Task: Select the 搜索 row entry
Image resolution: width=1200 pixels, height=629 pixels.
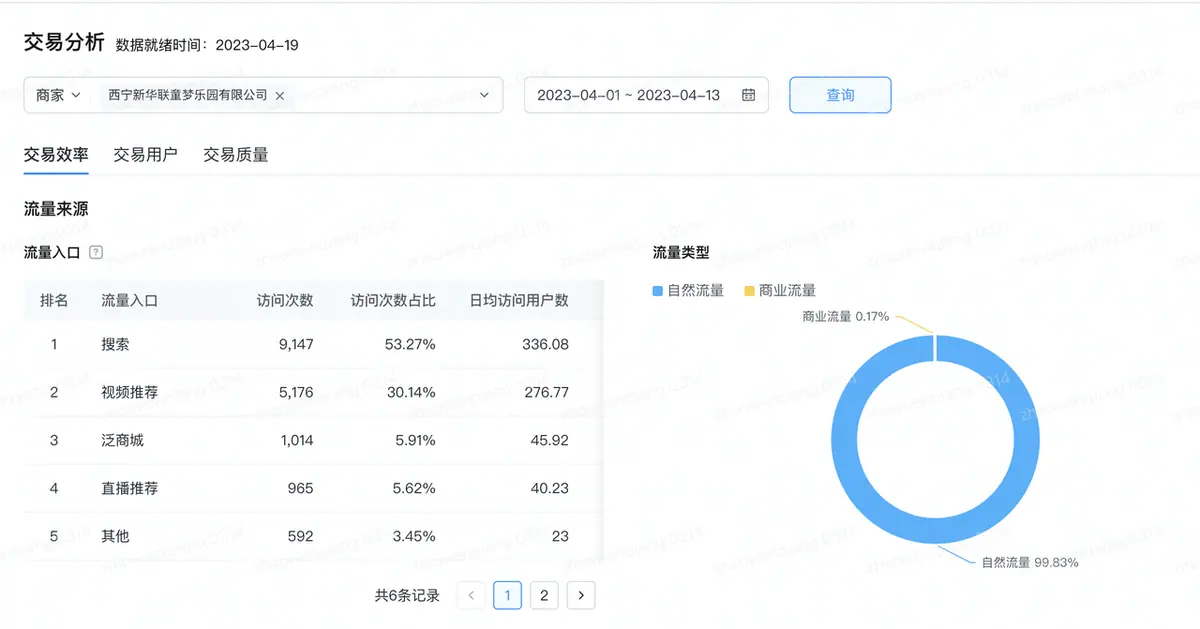Action: pyautogui.click(x=115, y=344)
